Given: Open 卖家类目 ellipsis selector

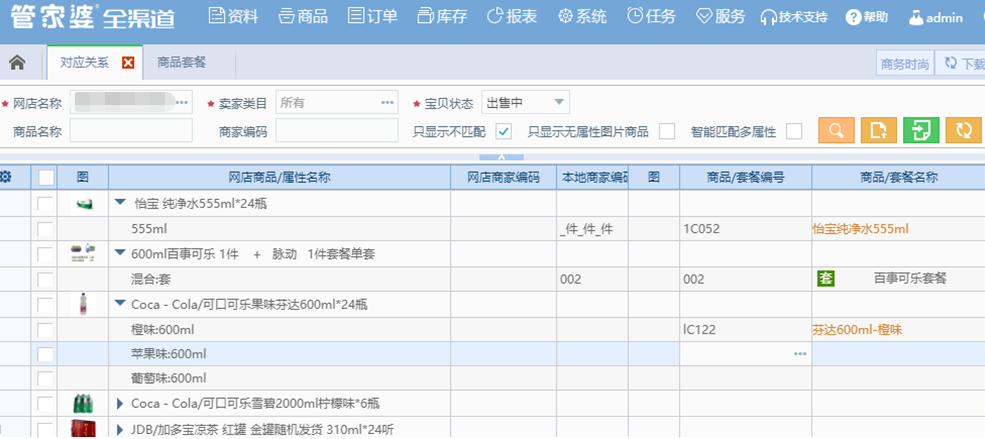Looking at the screenshot, I should coord(388,102).
